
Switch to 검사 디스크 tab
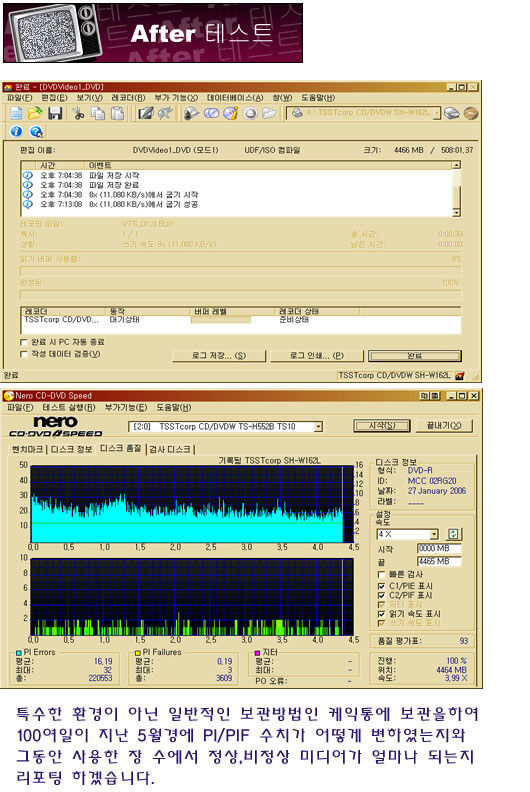coord(170,449)
